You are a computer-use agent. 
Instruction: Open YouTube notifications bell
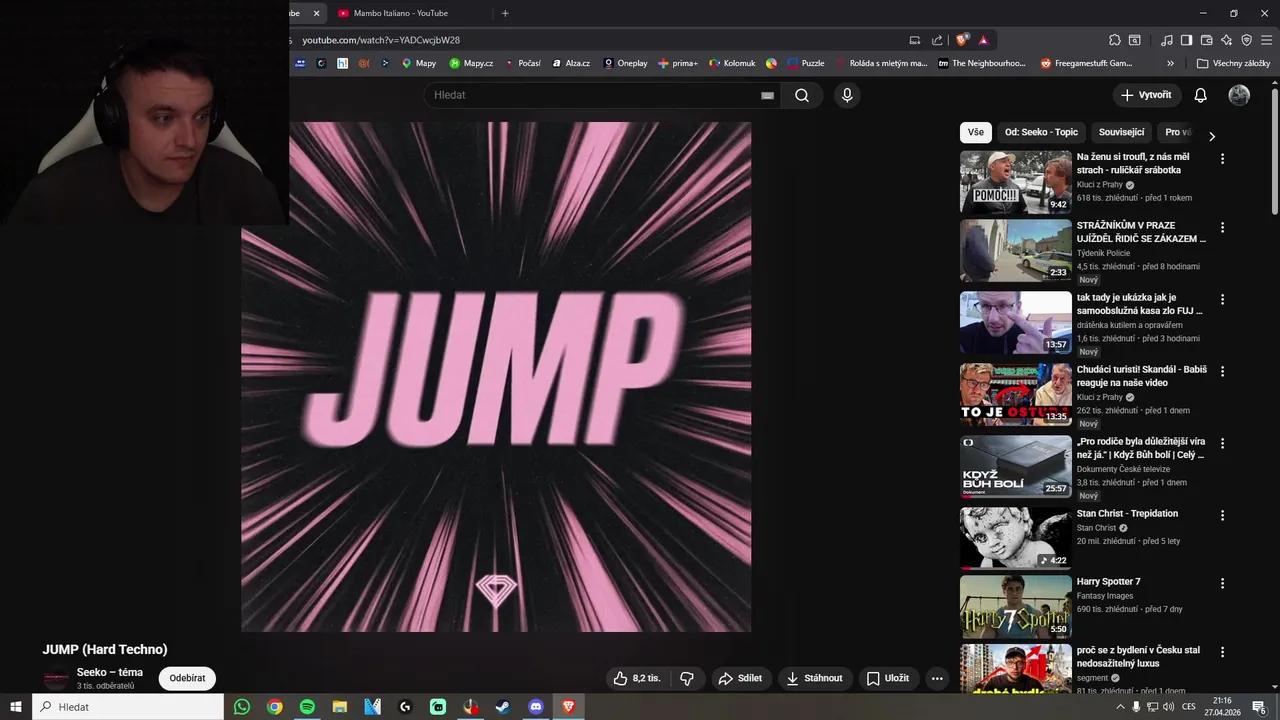pyautogui.click(x=1201, y=95)
